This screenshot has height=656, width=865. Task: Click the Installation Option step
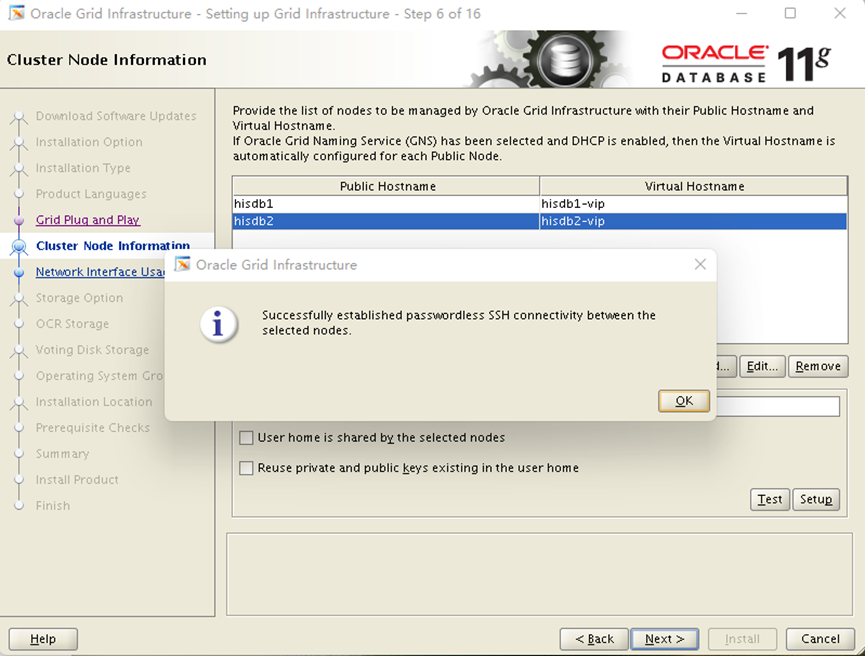click(x=89, y=142)
